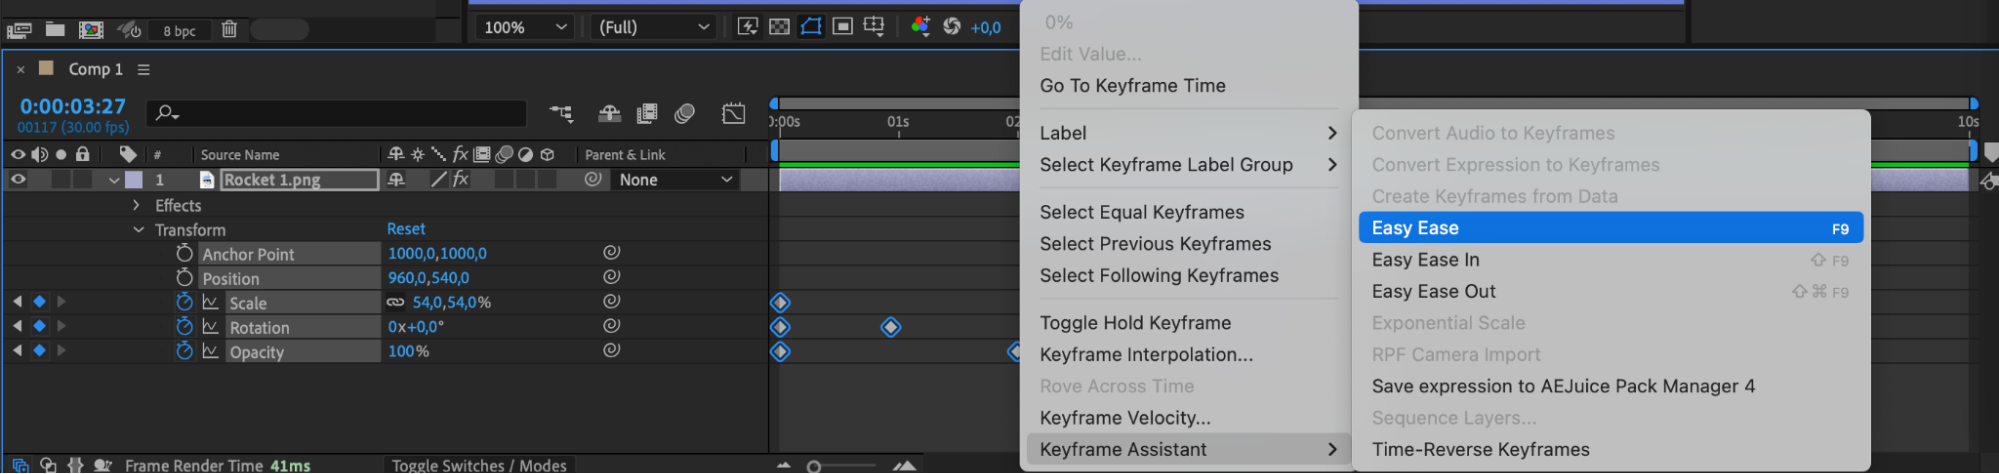Viewport: 1999px width, 474px height.
Task: Click the 100% Opacity value
Action: (x=408, y=351)
